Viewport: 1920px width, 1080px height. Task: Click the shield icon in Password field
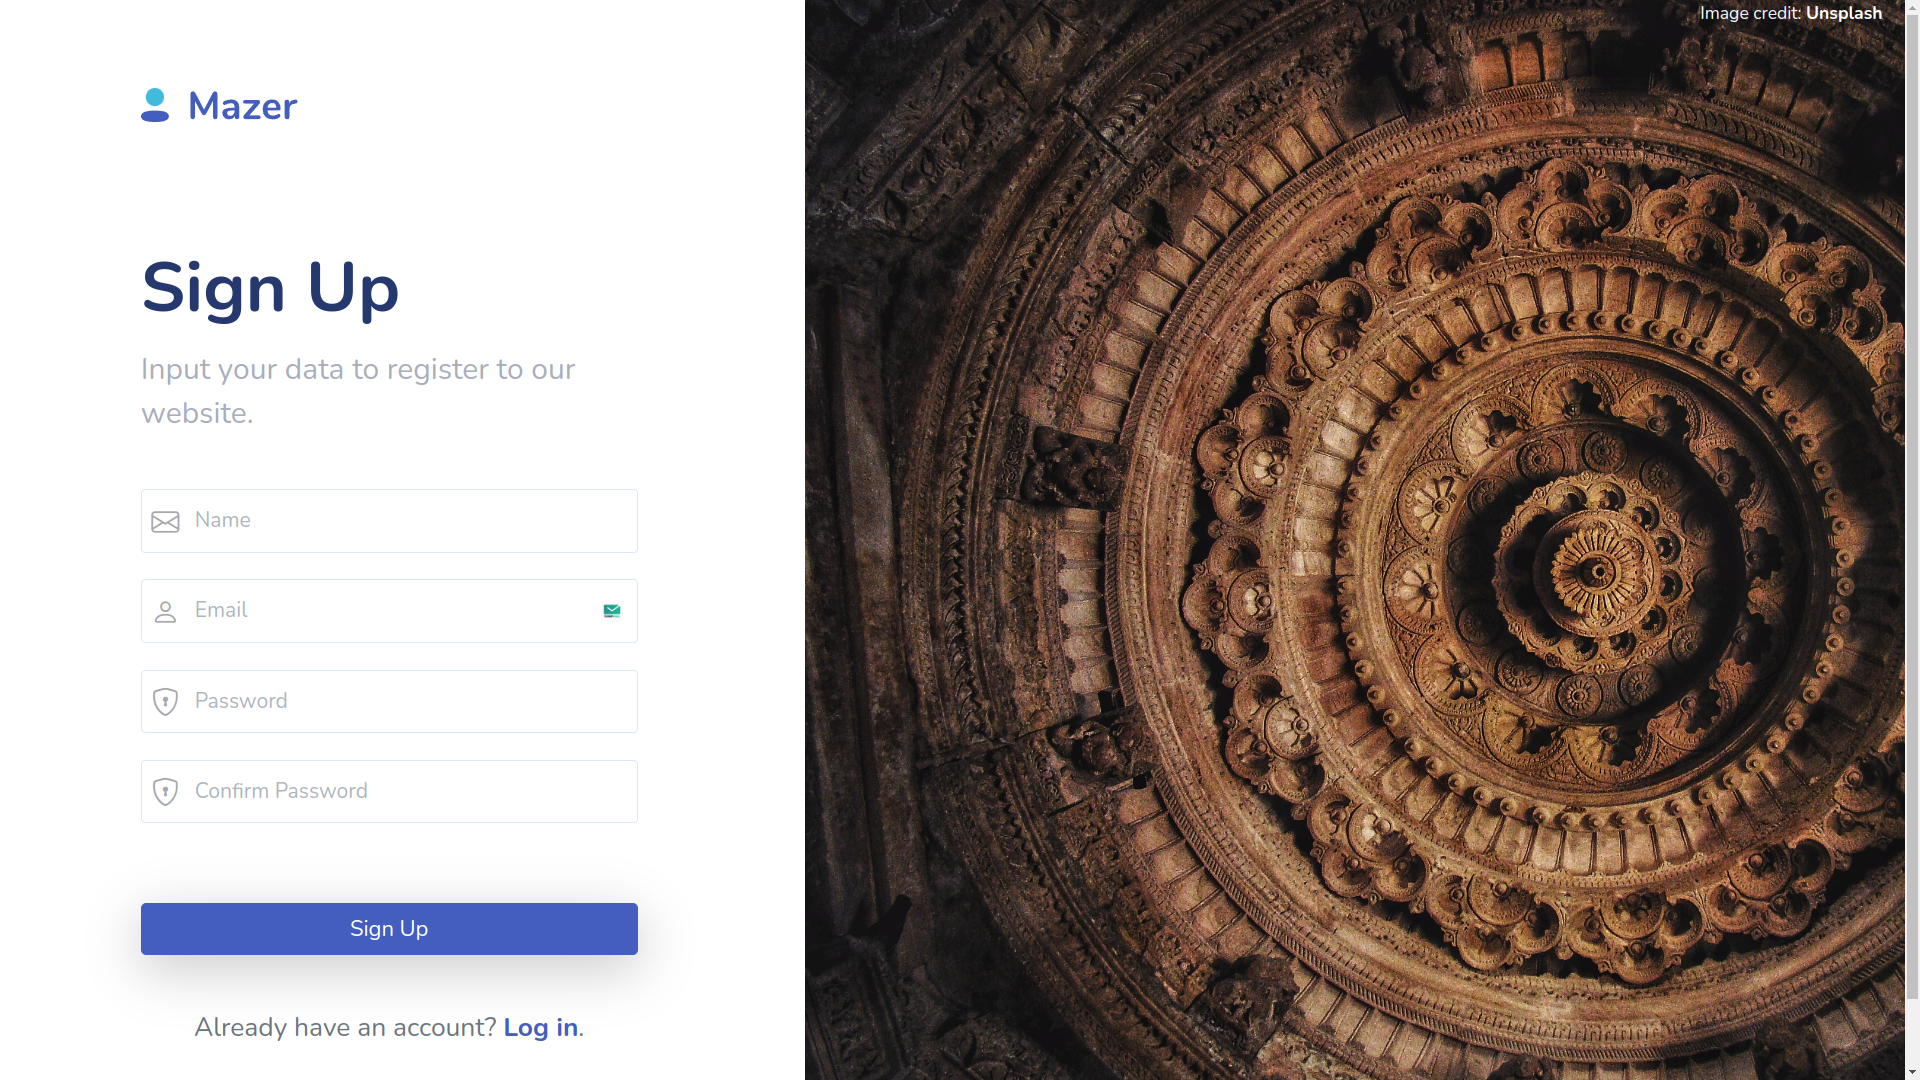point(165,702)
